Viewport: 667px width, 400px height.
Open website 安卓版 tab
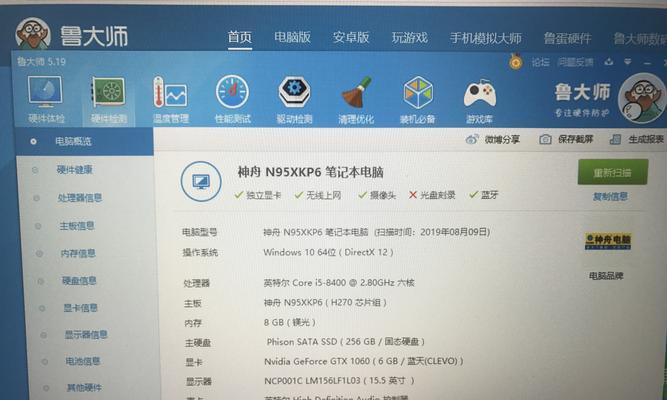pos(351,37)
